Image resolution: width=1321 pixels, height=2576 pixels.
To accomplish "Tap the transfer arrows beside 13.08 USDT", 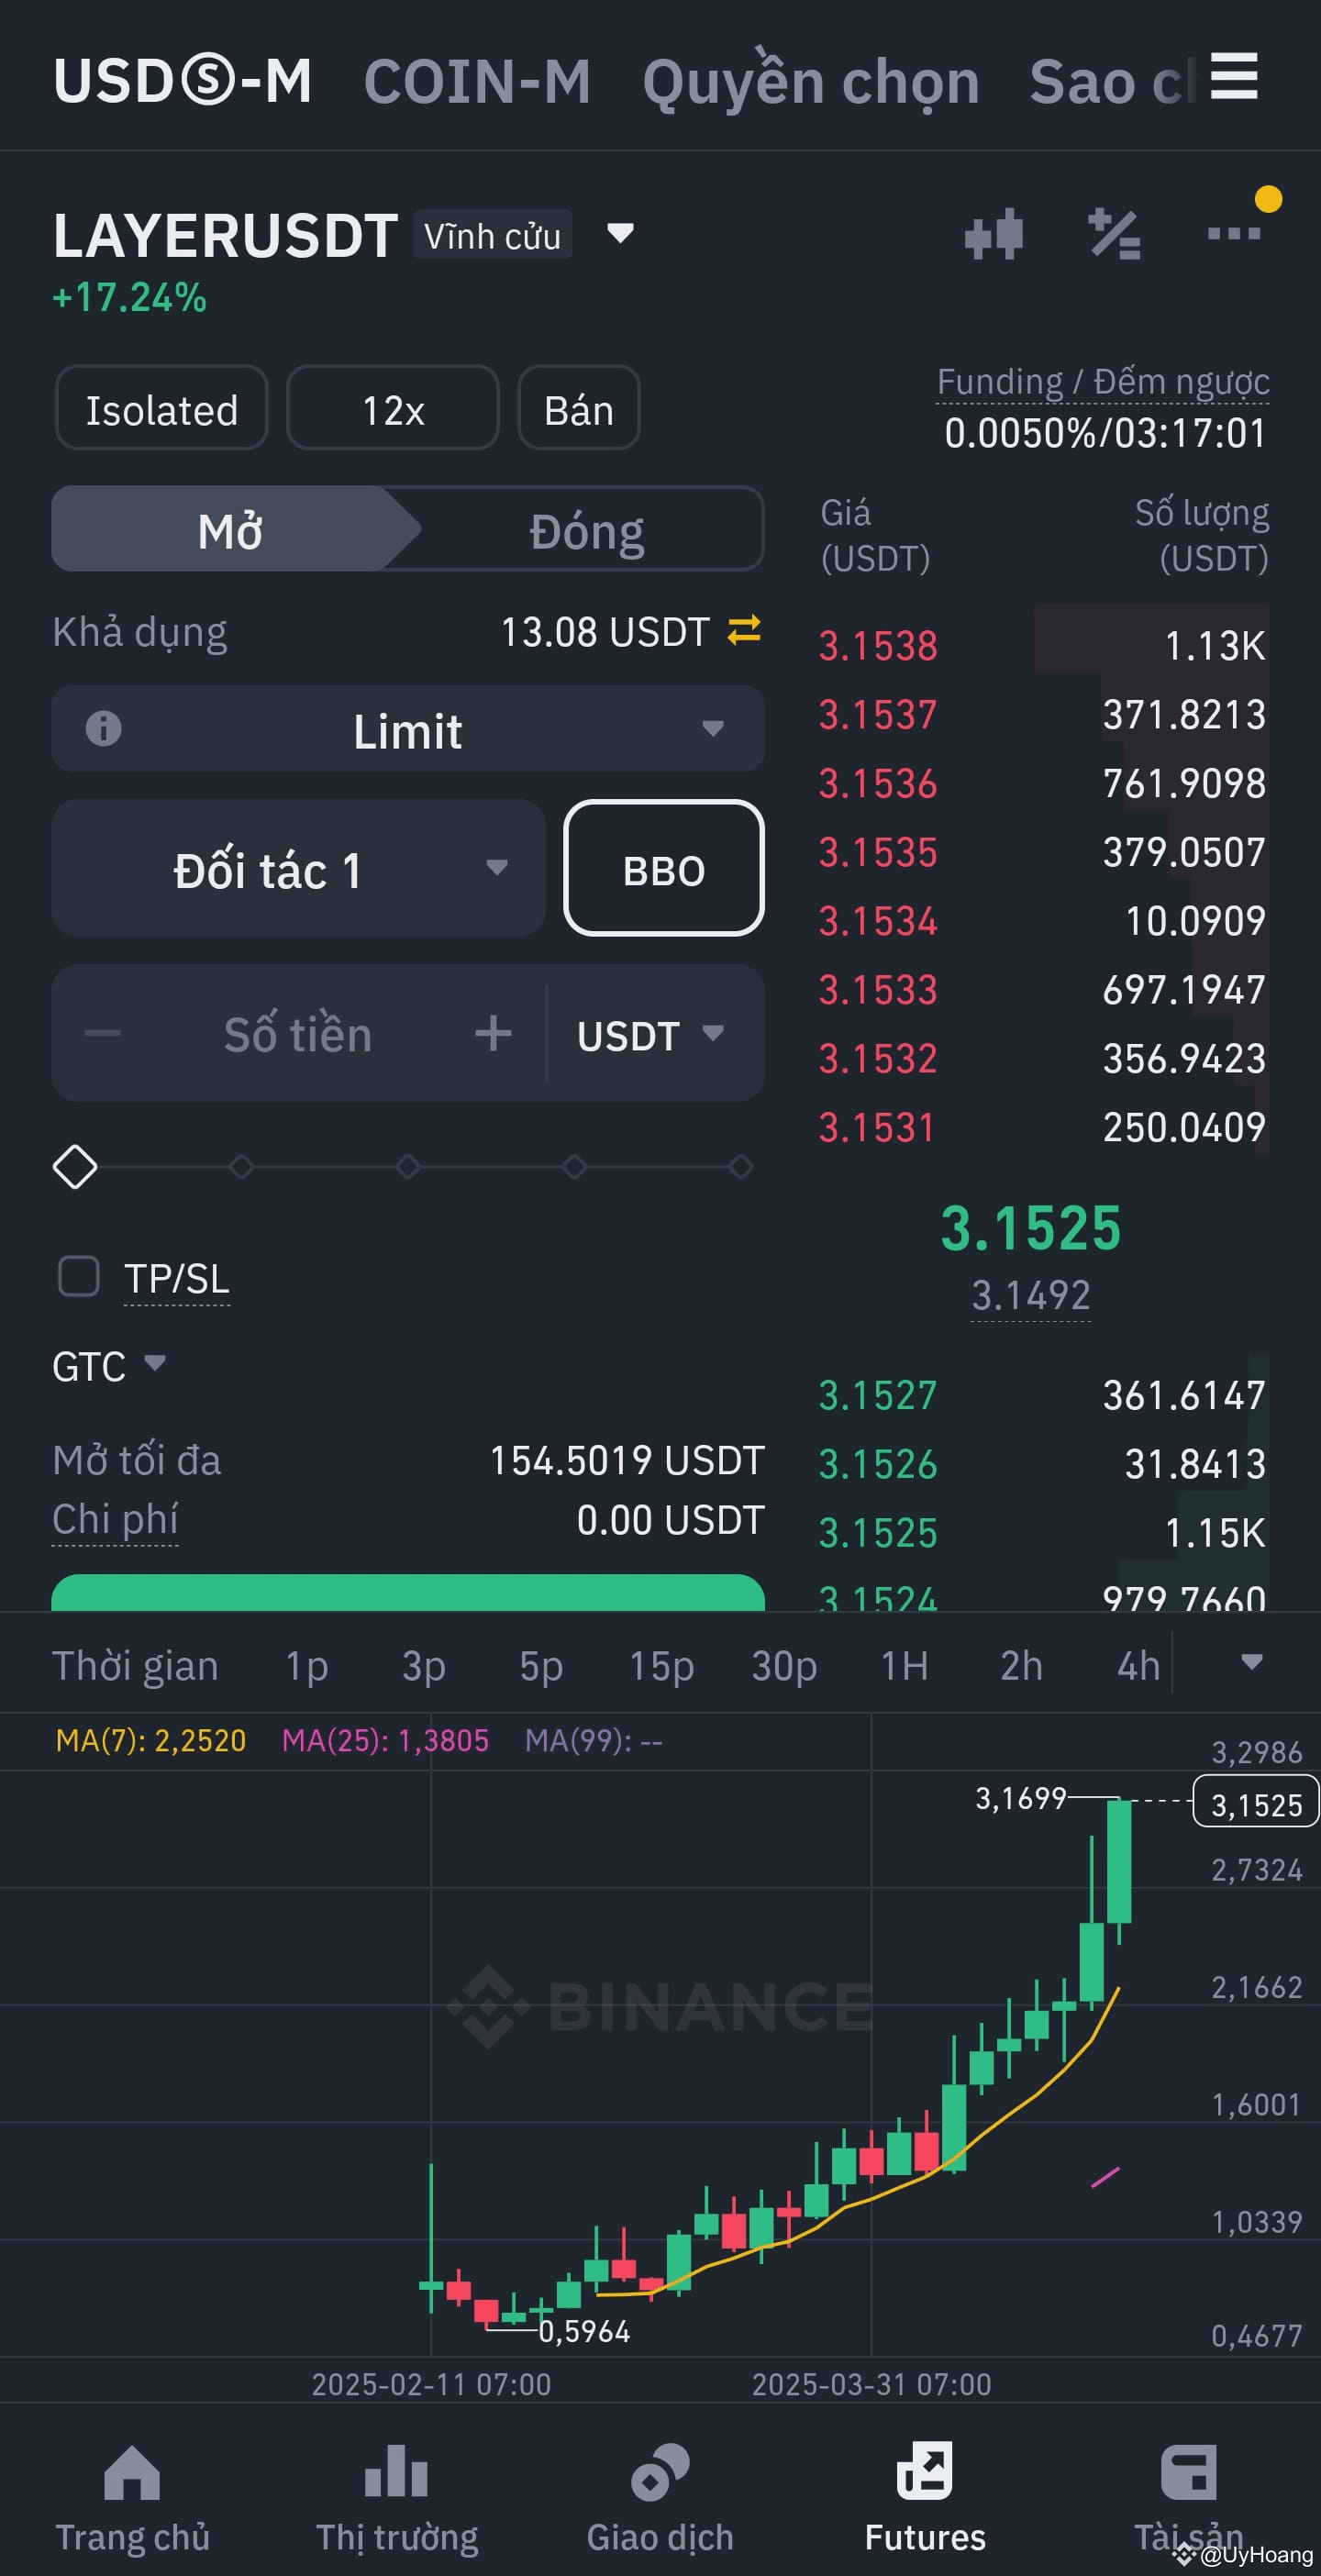I will 744,630.
